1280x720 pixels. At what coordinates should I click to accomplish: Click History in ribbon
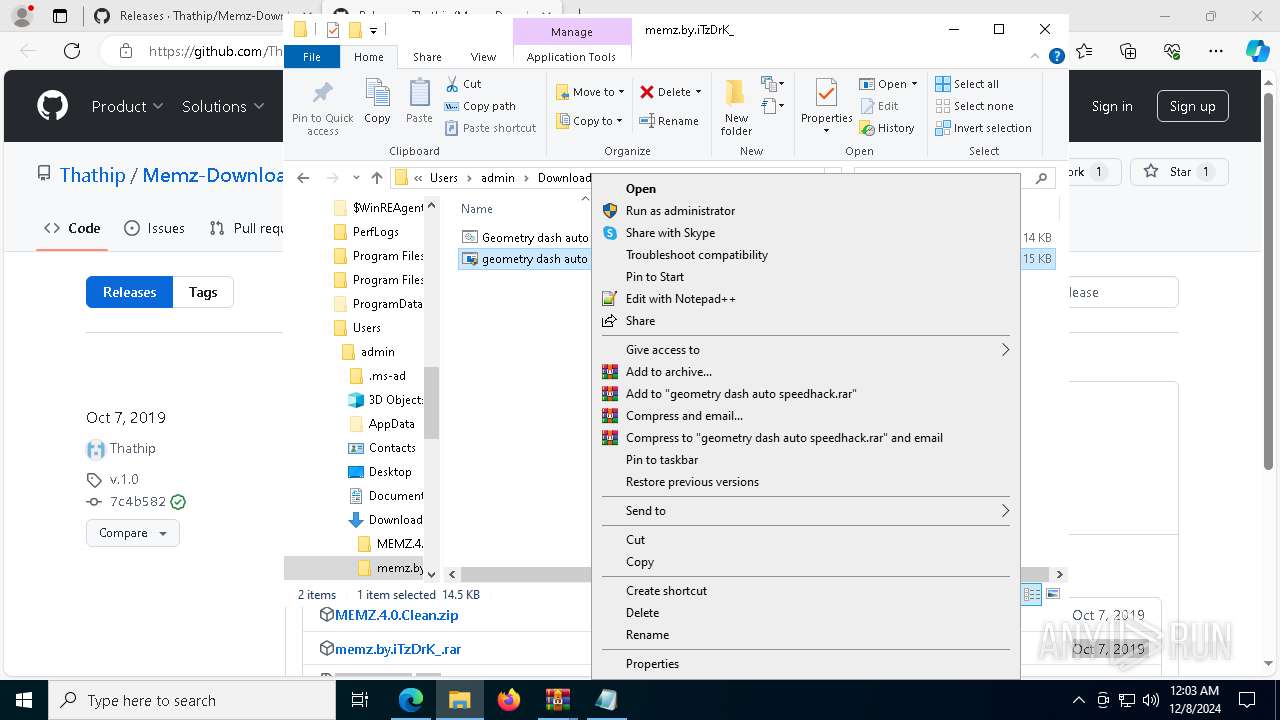[887, 128]
